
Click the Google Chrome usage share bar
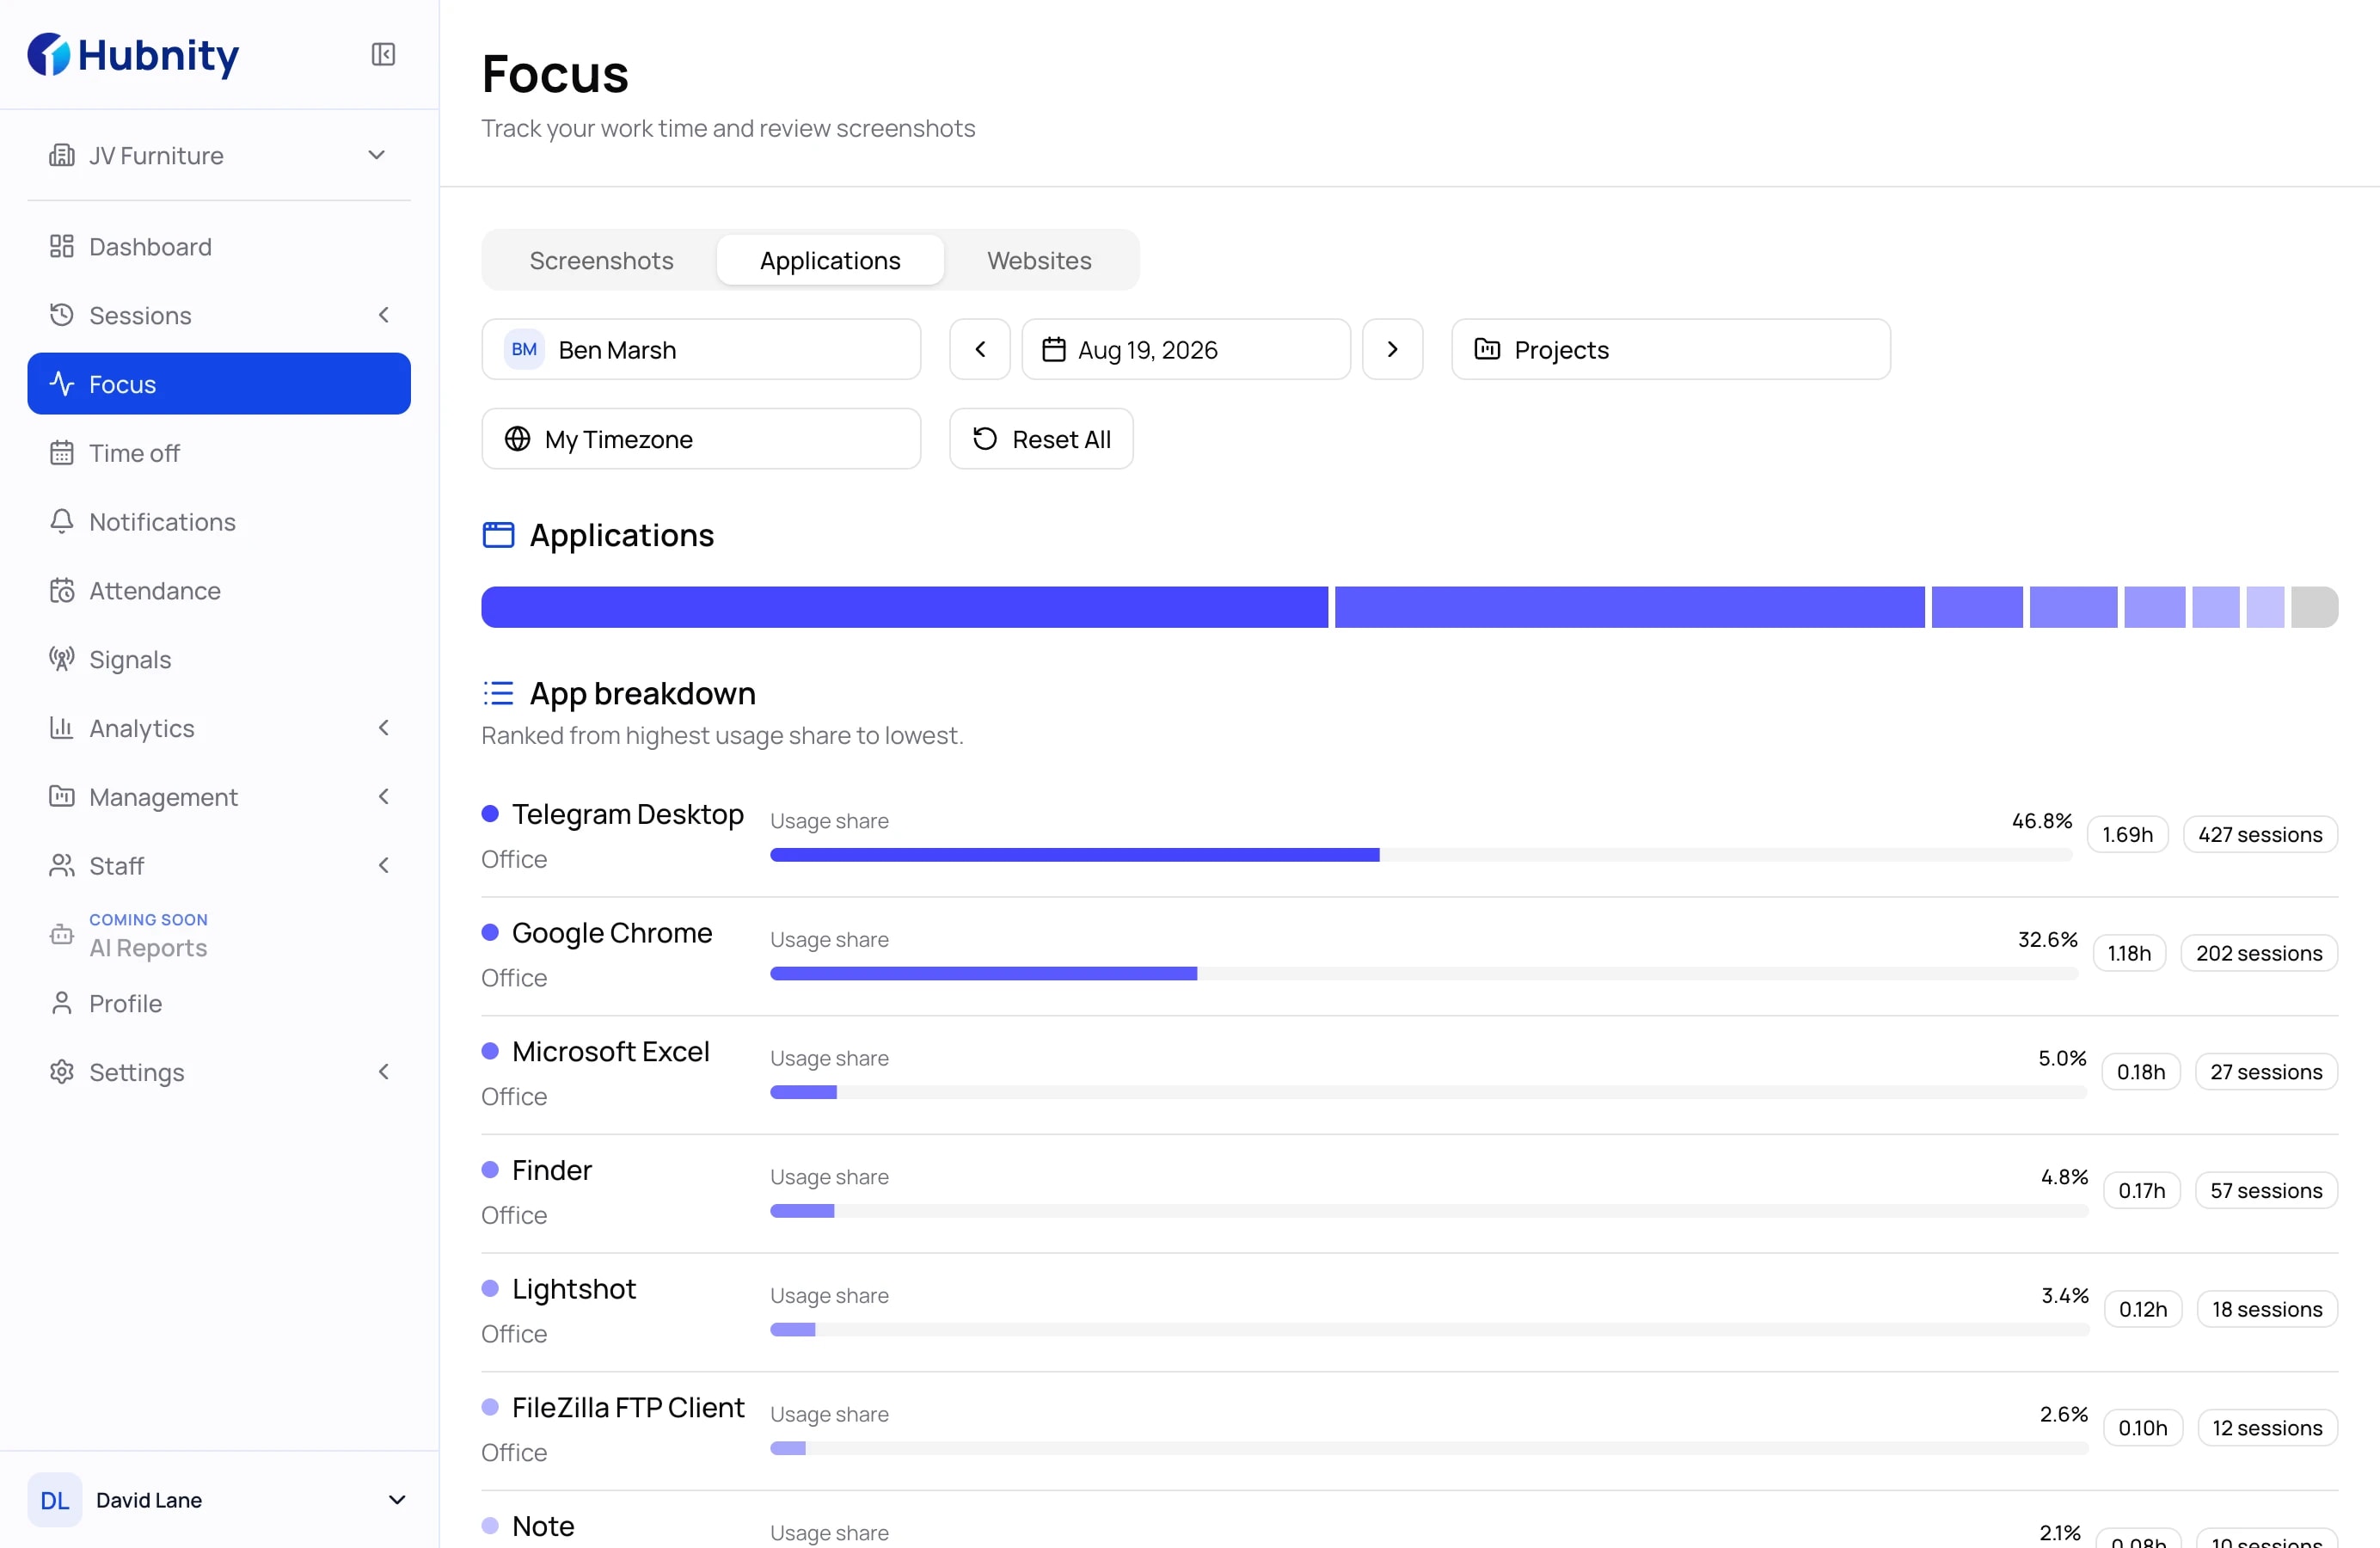pos(1424,973)
